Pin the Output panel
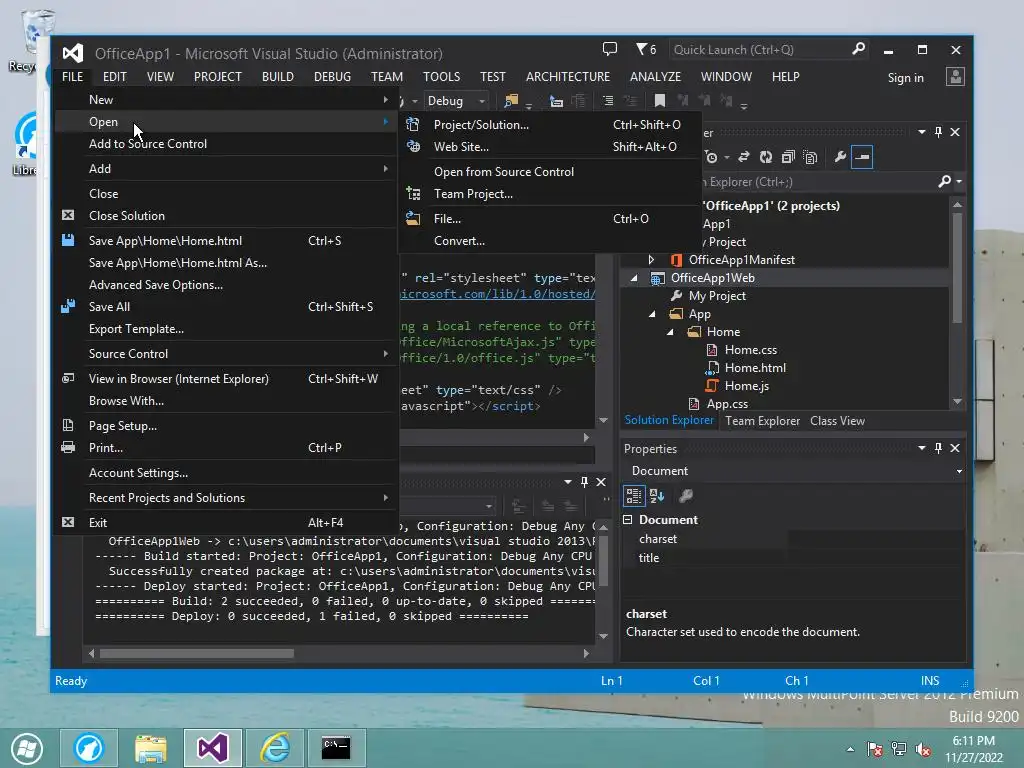Image resolution: width=1024 pixels, height=768 pixels. click(584, 482)
